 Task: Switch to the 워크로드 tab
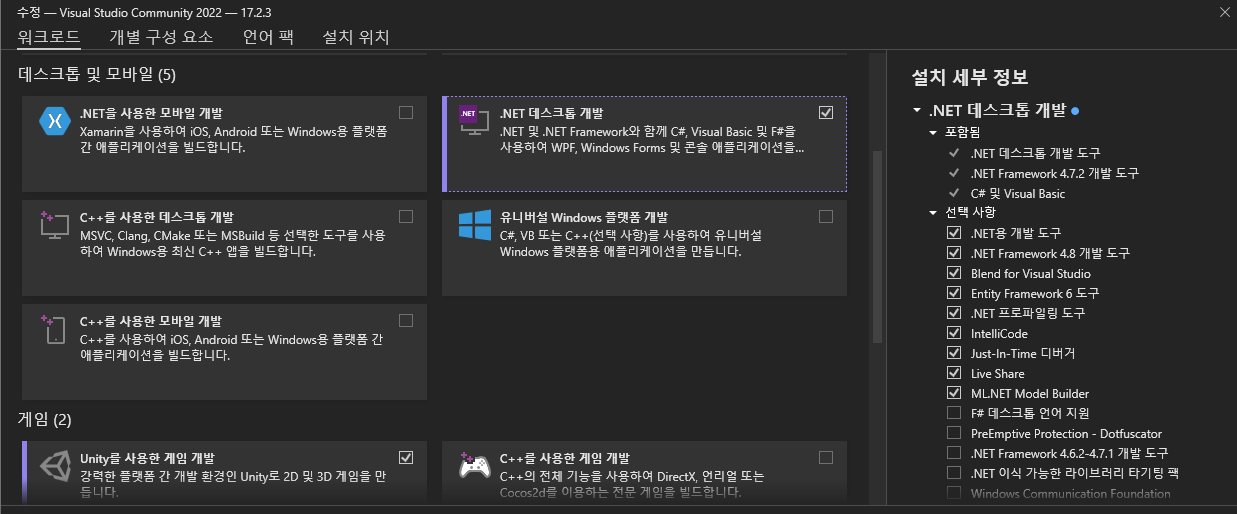point(49,37)
